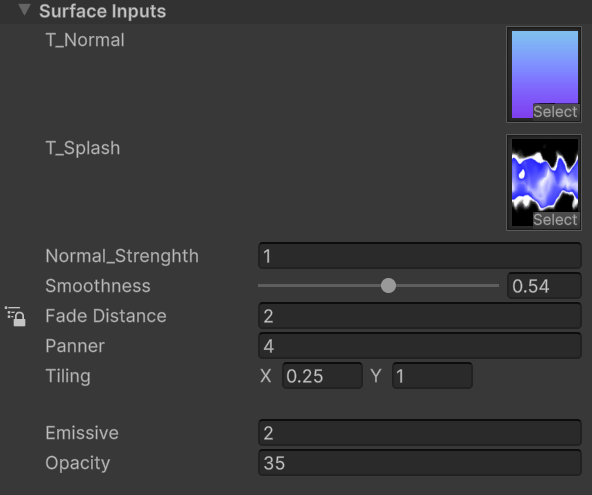The image size is (592, 495).
Task: Click the Smoothness label
Action: click(98, 286)
